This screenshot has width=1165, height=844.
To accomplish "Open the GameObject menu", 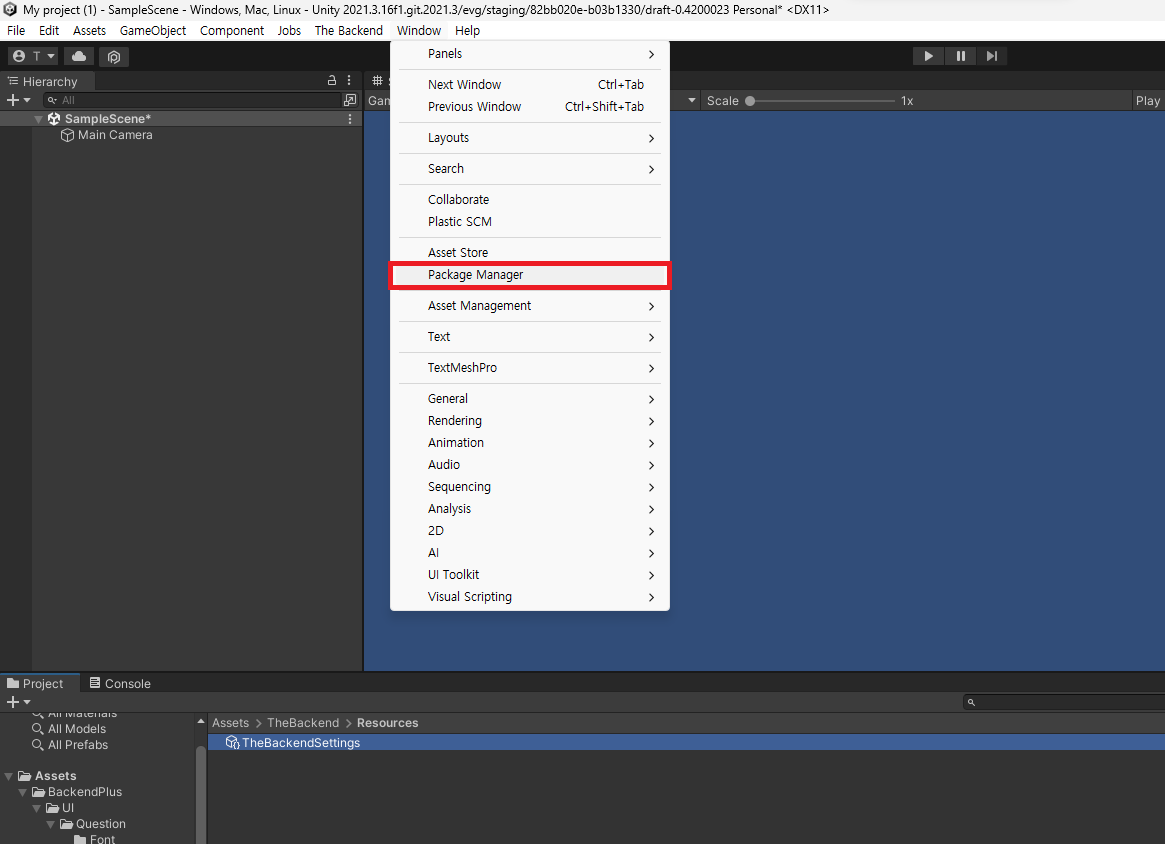I will (153, 30).
